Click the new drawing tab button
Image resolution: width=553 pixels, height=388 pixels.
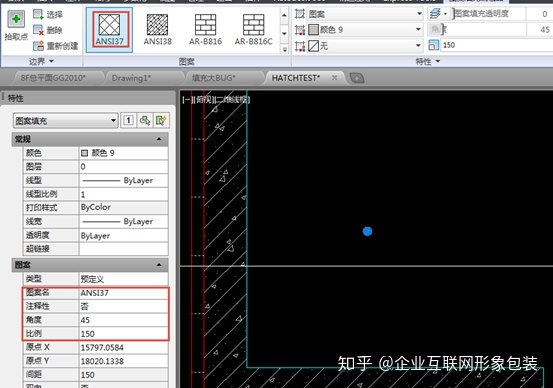pyautogui.click(x=357, y=78)
